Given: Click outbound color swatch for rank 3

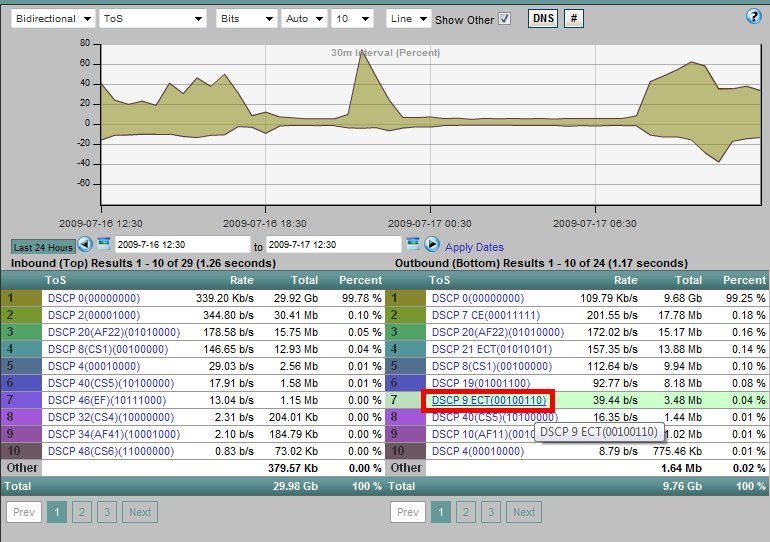Looking at the screenshot, I should point(405,332).
